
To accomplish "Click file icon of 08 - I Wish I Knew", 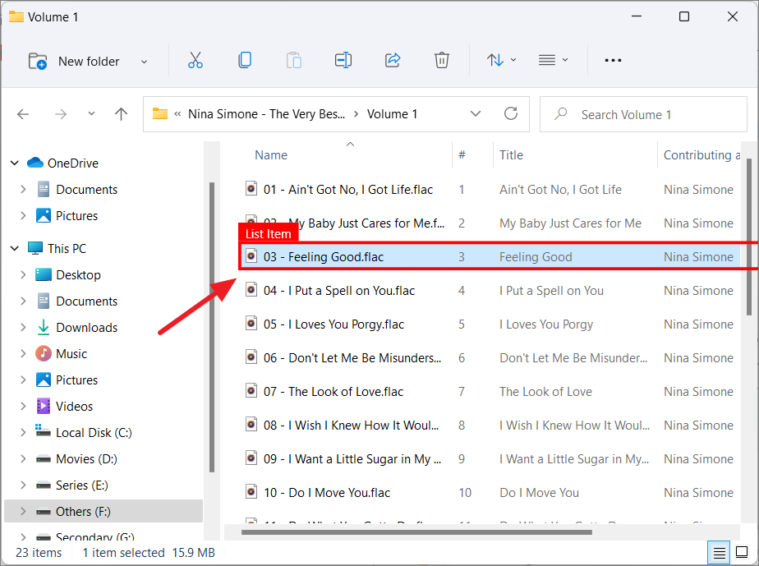I will [x=251, y=425].
